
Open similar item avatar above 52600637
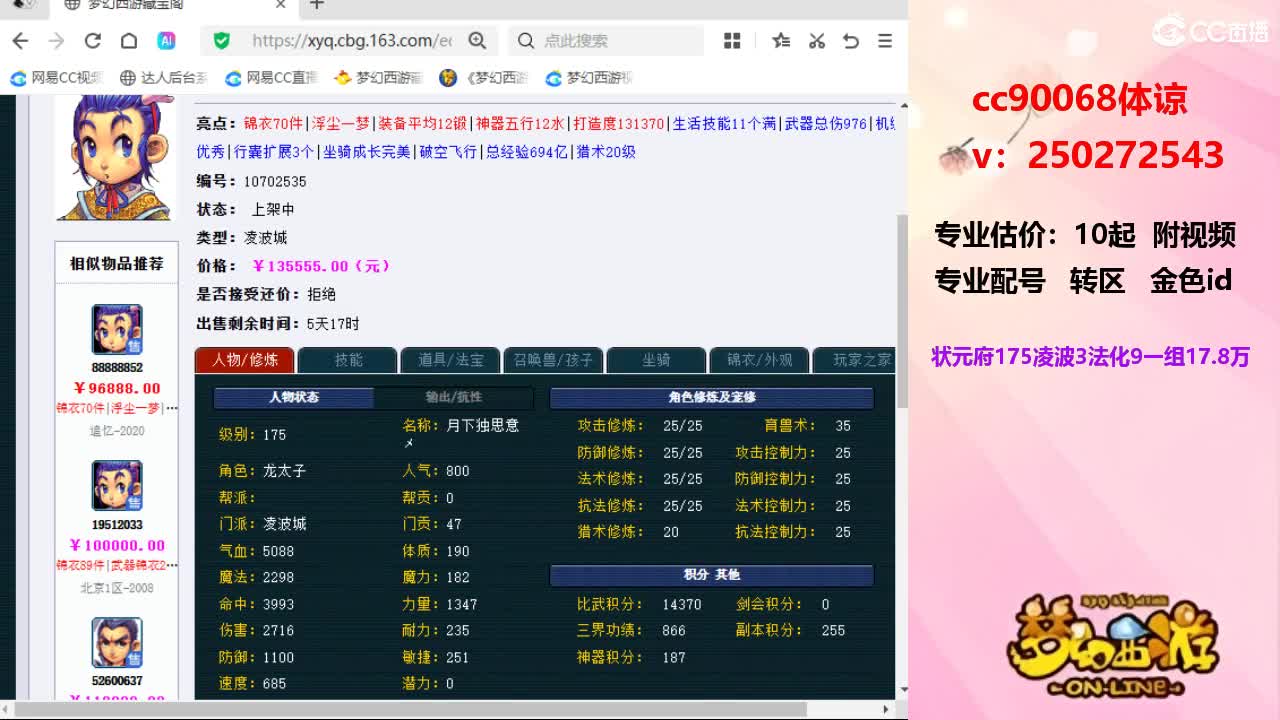pyautogui.click(x=117, y=643)
